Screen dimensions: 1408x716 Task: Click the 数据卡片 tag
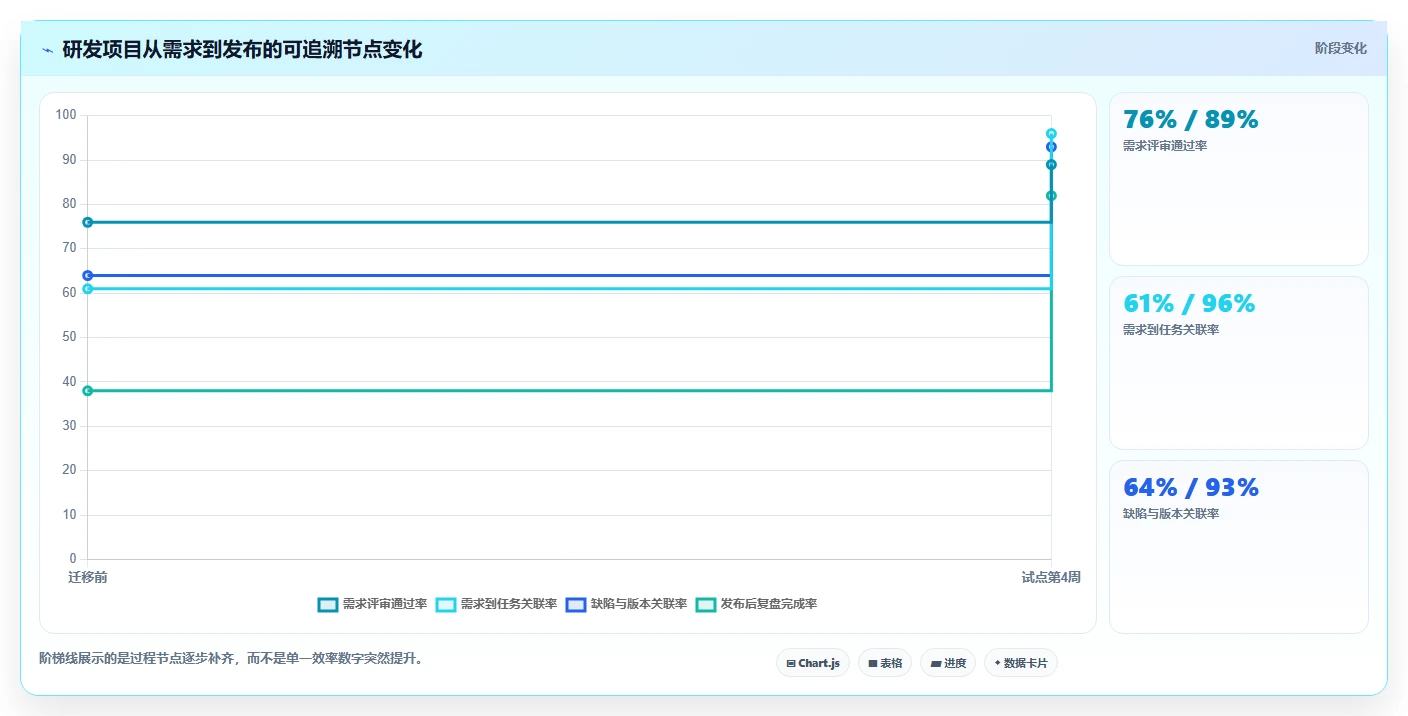1021,663
